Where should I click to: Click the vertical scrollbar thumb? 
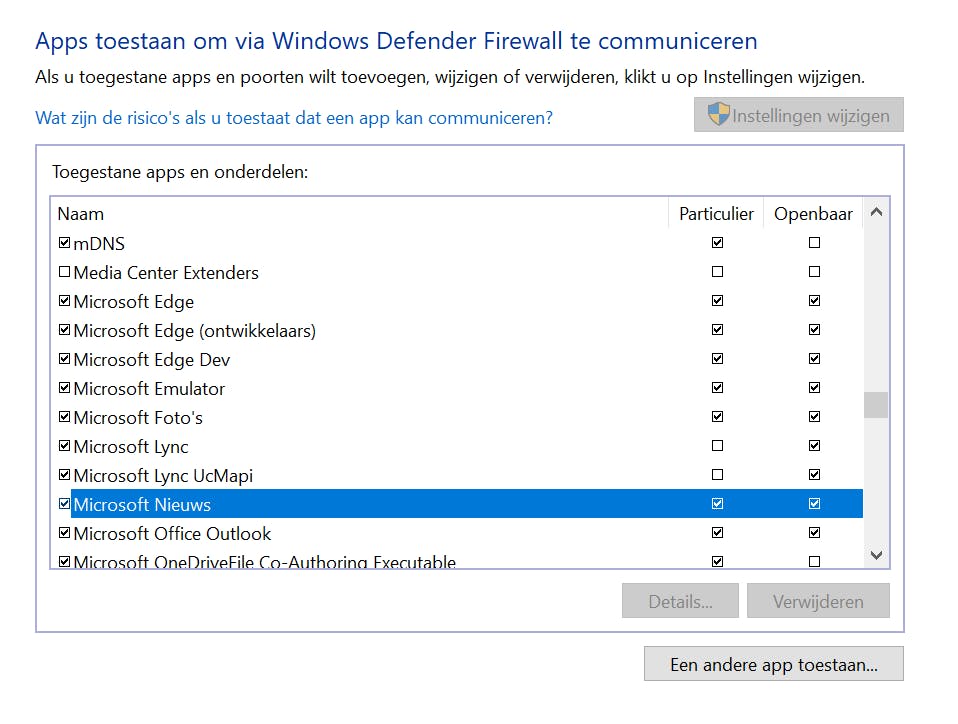pyautogui.click(x=876, y=404)
